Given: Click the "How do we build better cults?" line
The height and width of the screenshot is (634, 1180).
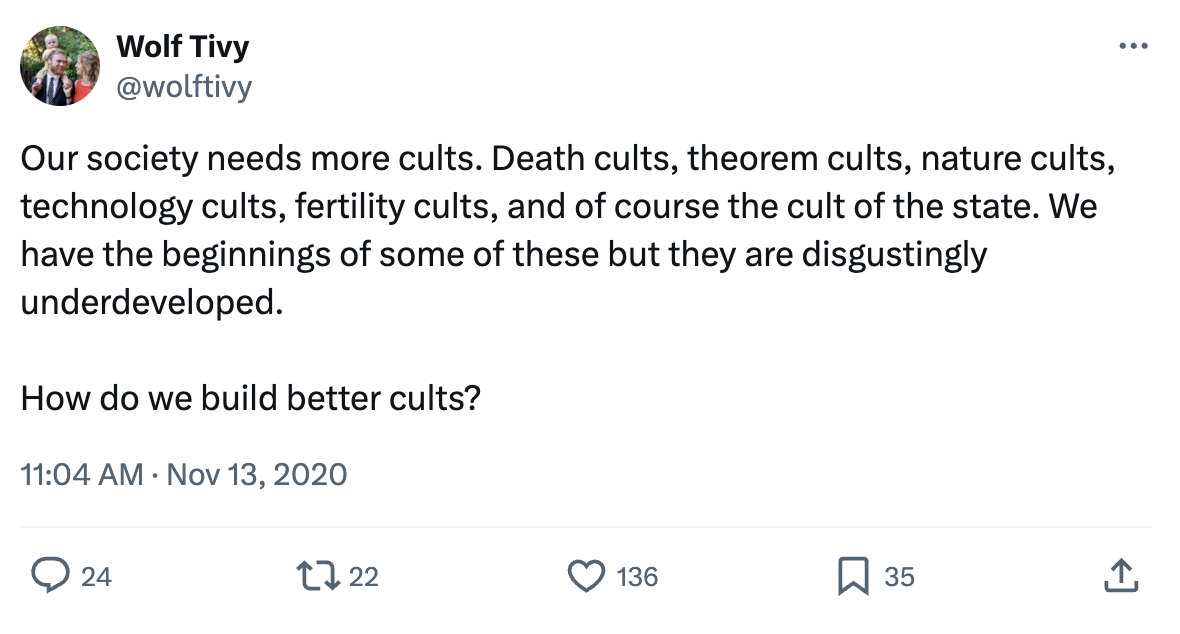Looking at the screenshot, I should (x=251, y=399).
